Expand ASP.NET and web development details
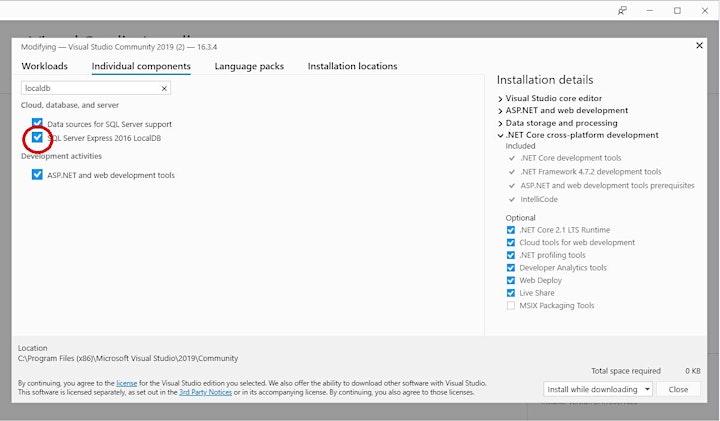 (500, 111)
